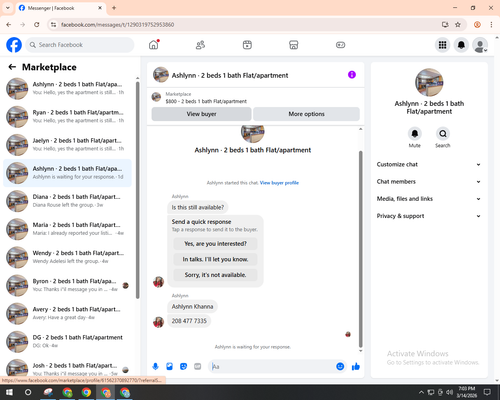This screenshot has height=400, width=500.
Task: Bookmark this page with star icon
Action: (458, 25)
